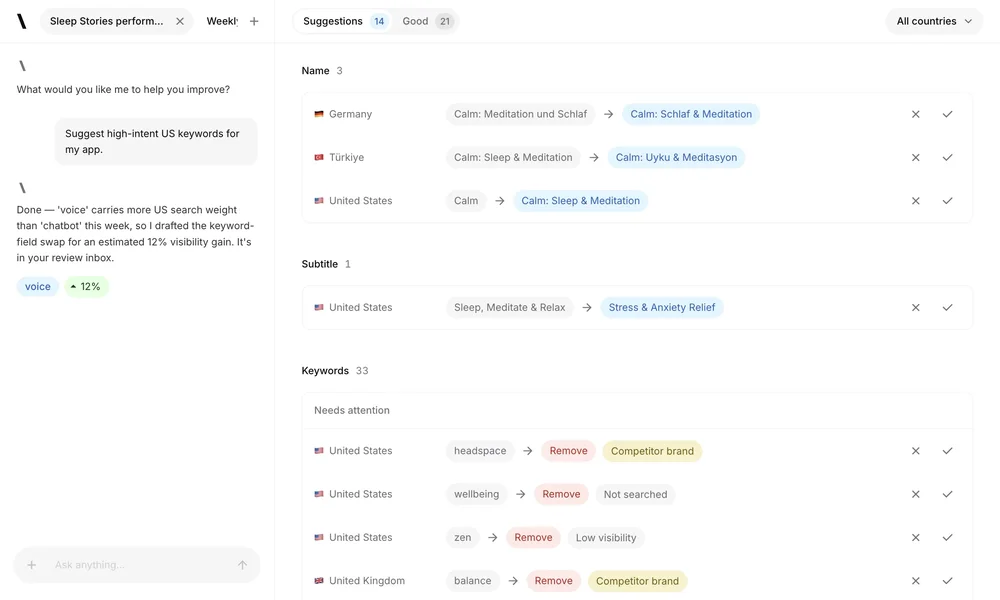Click Competitor brand tag on balance row
The height and width of the screenshot is (600, 1000).
click(637, 581)
